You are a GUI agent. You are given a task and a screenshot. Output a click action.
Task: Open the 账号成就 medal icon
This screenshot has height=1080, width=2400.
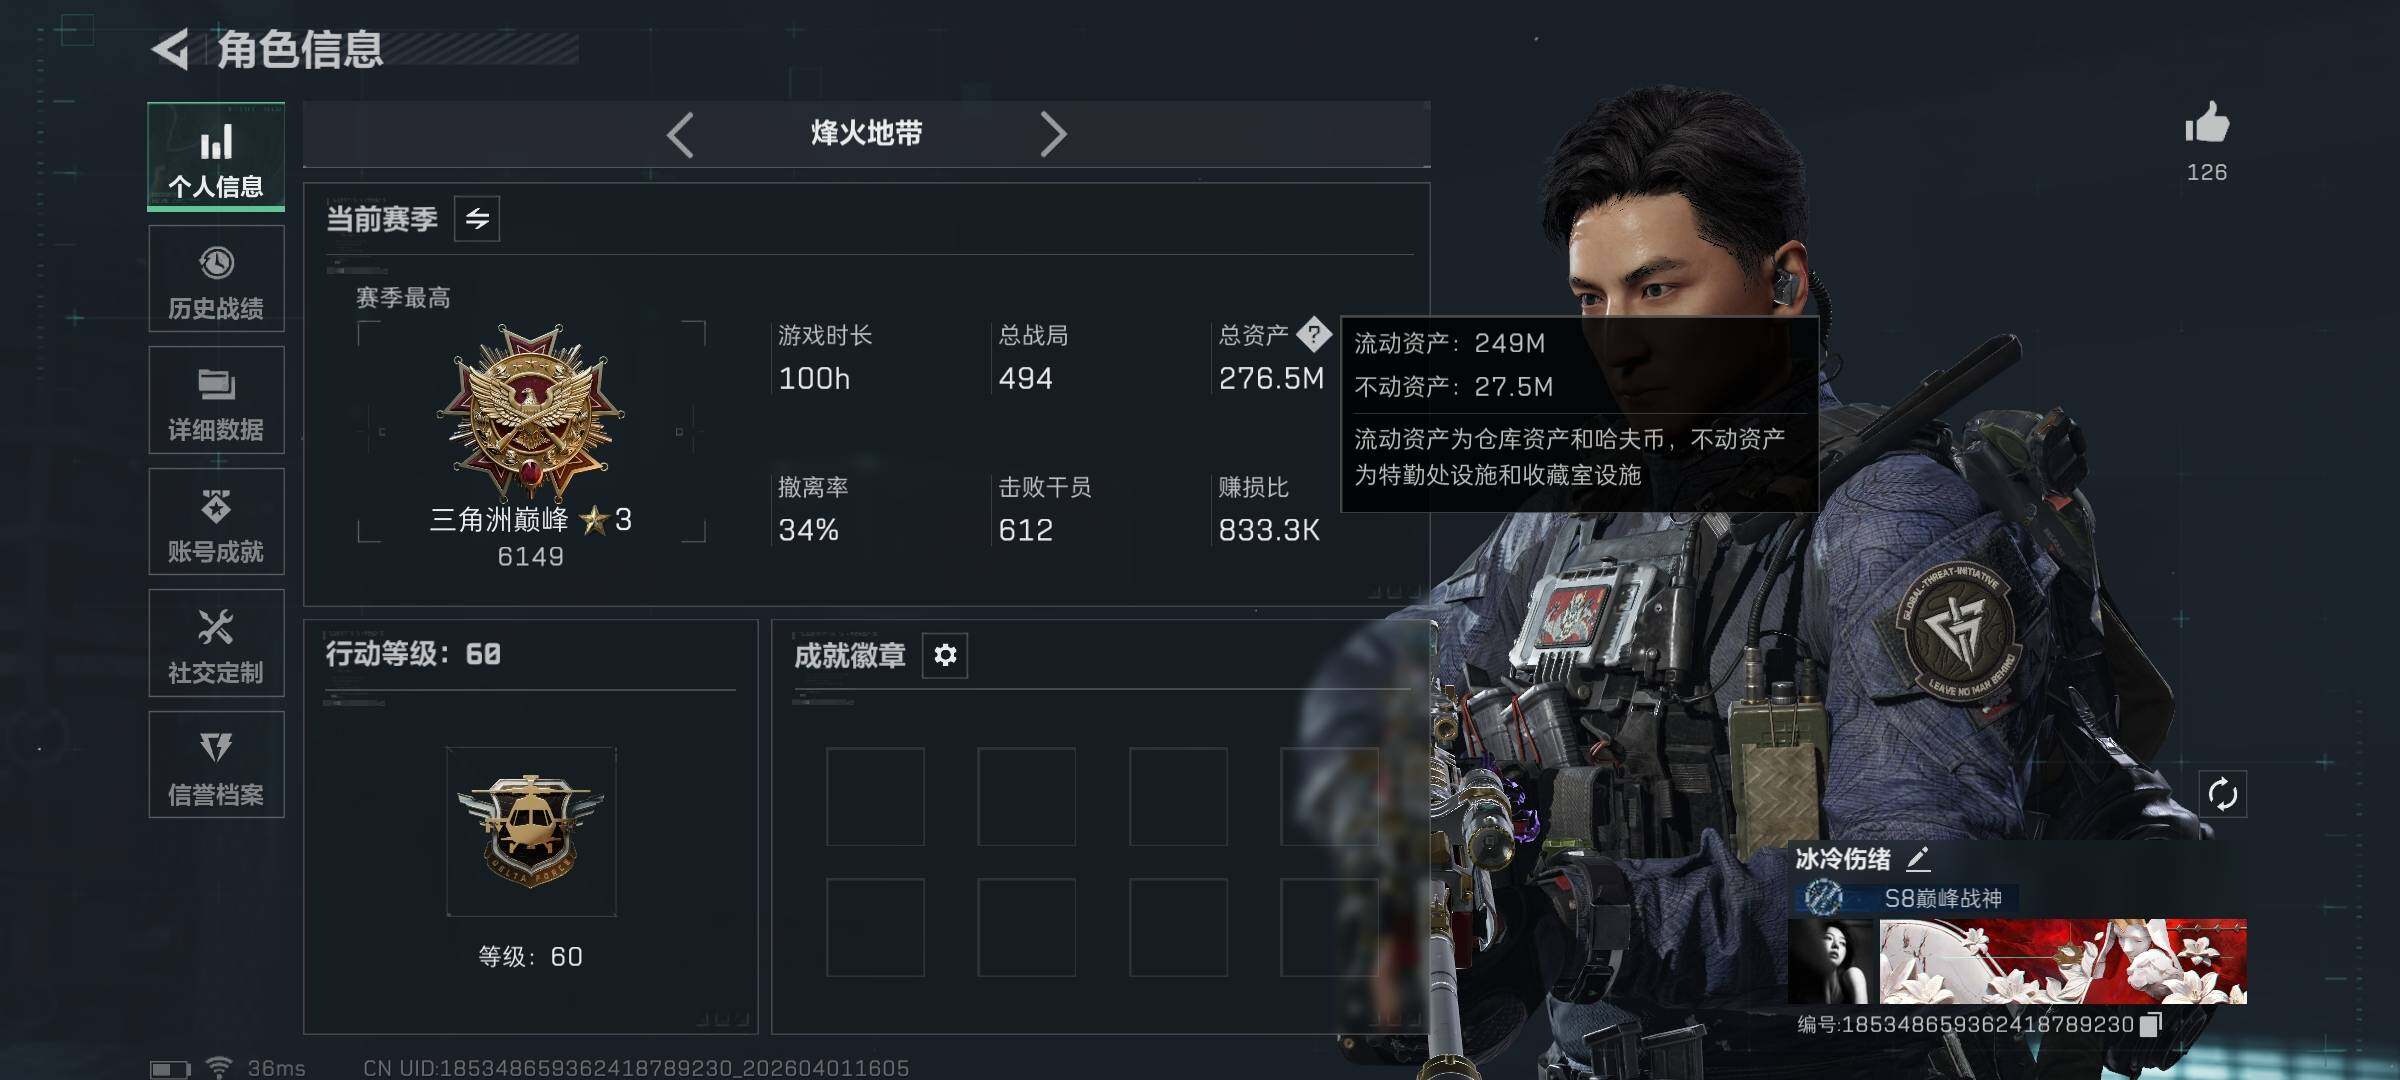pos(216,506)
